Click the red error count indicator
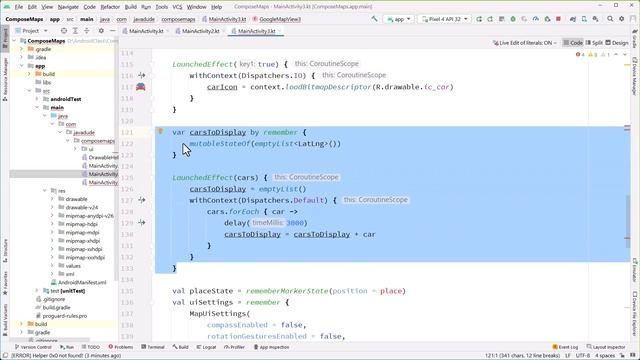Viewport: 640px width, 360px height. [580, 54]
